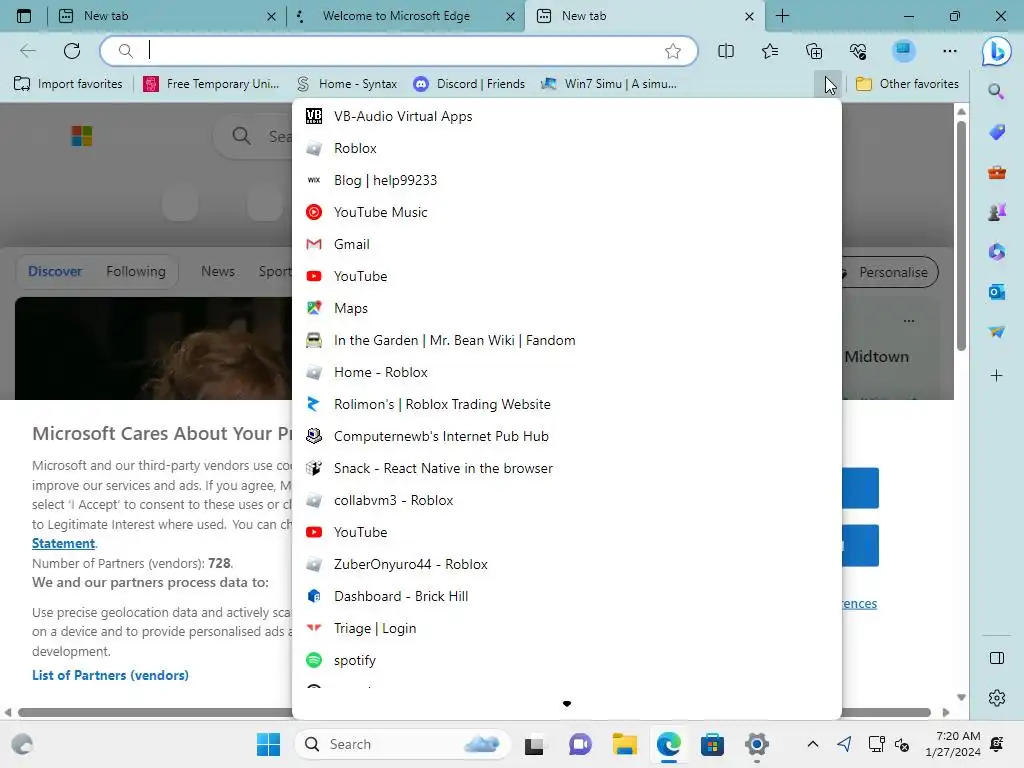Open the Collections icon
This screenshot has height=768, width=1024.
pyautogui.click(x=814, y=51)
